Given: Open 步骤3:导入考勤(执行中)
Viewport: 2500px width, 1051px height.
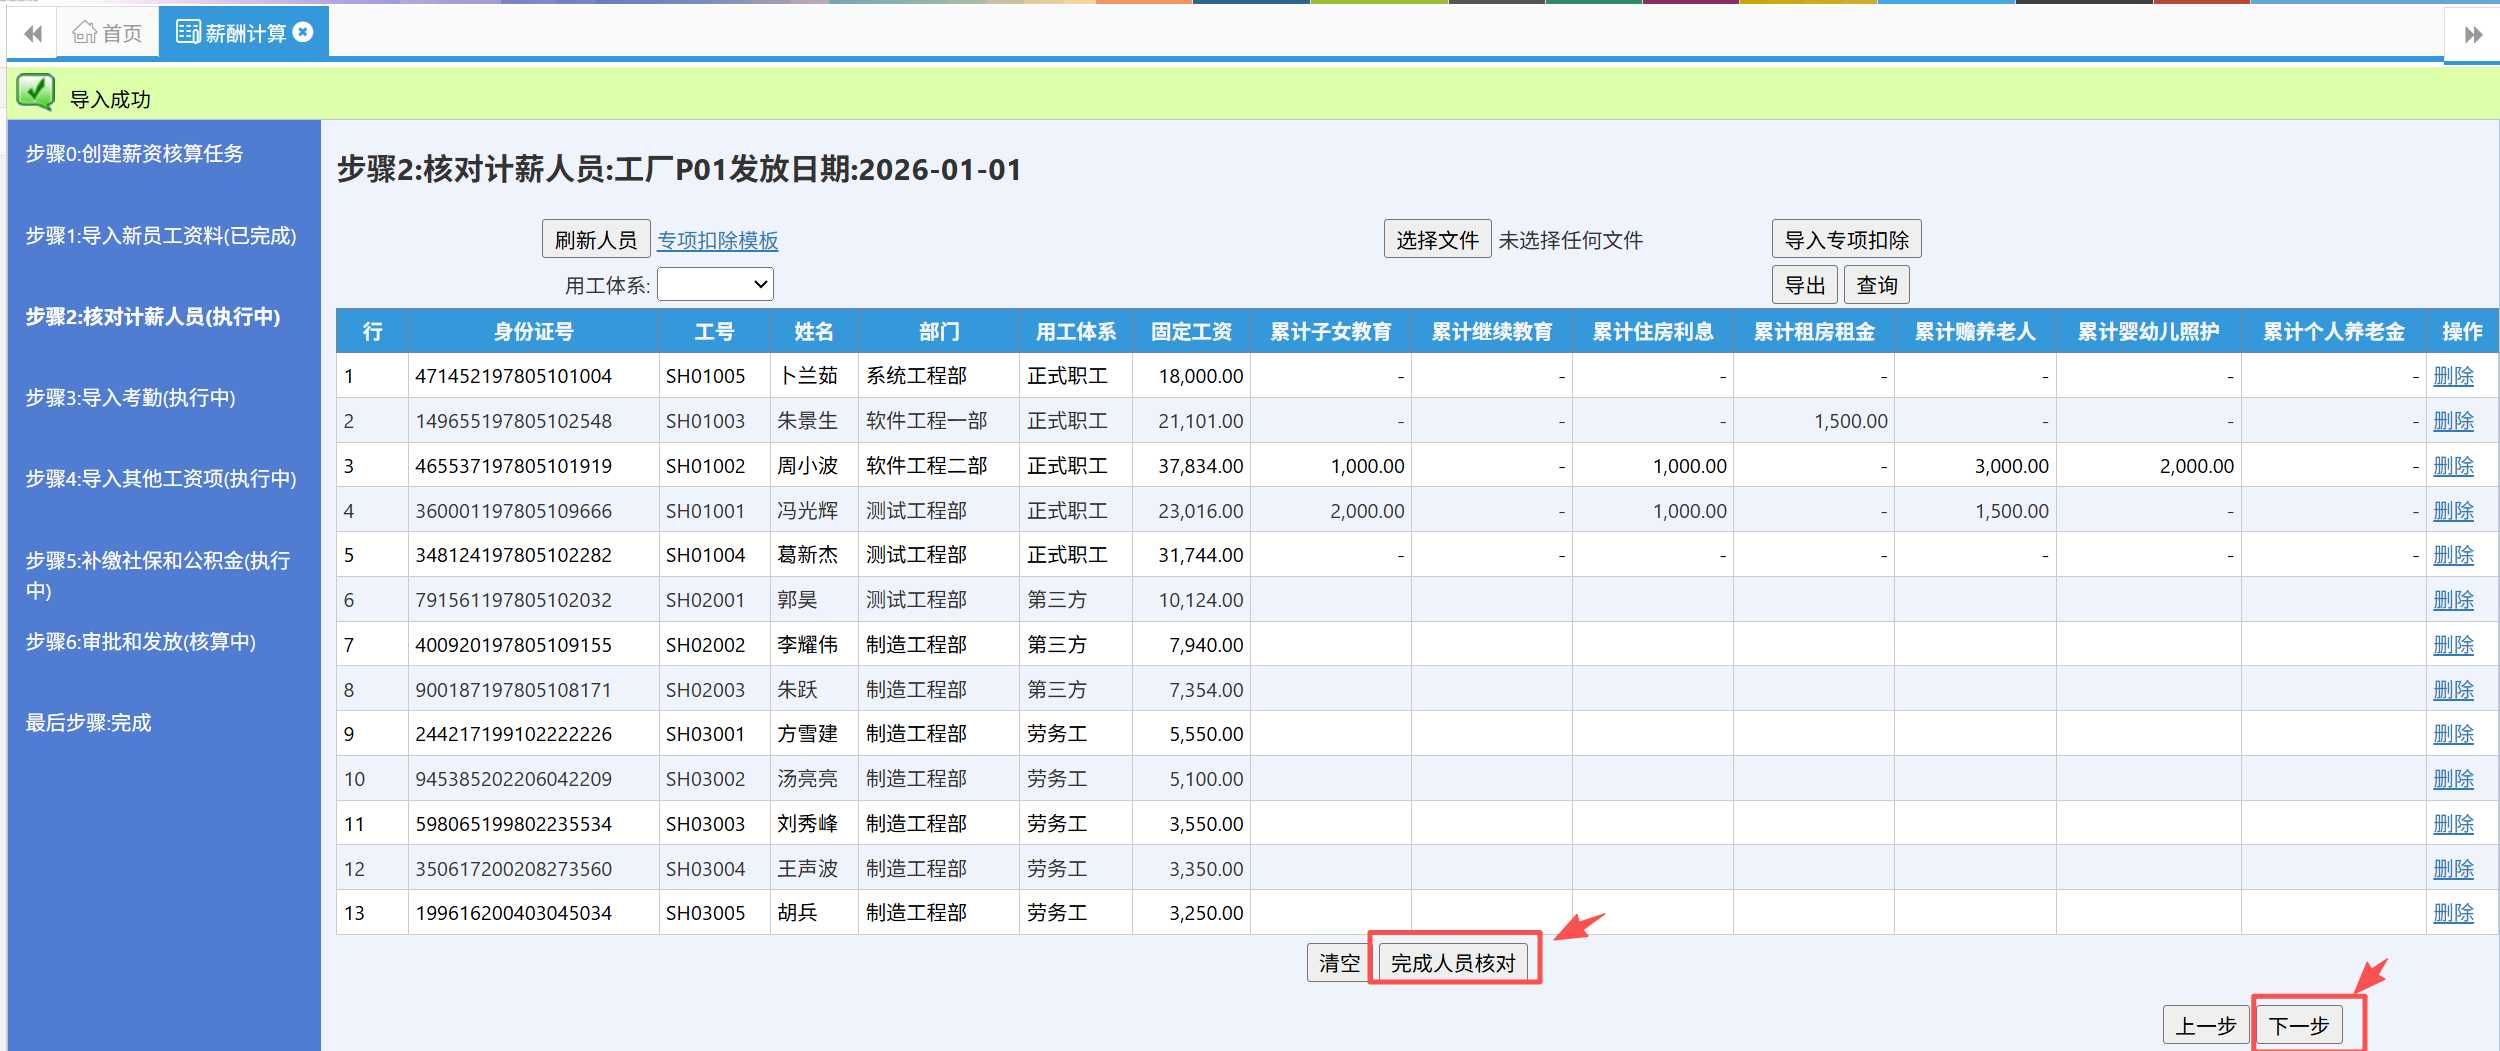Looking at the screenshot, I should pos(131,397).
